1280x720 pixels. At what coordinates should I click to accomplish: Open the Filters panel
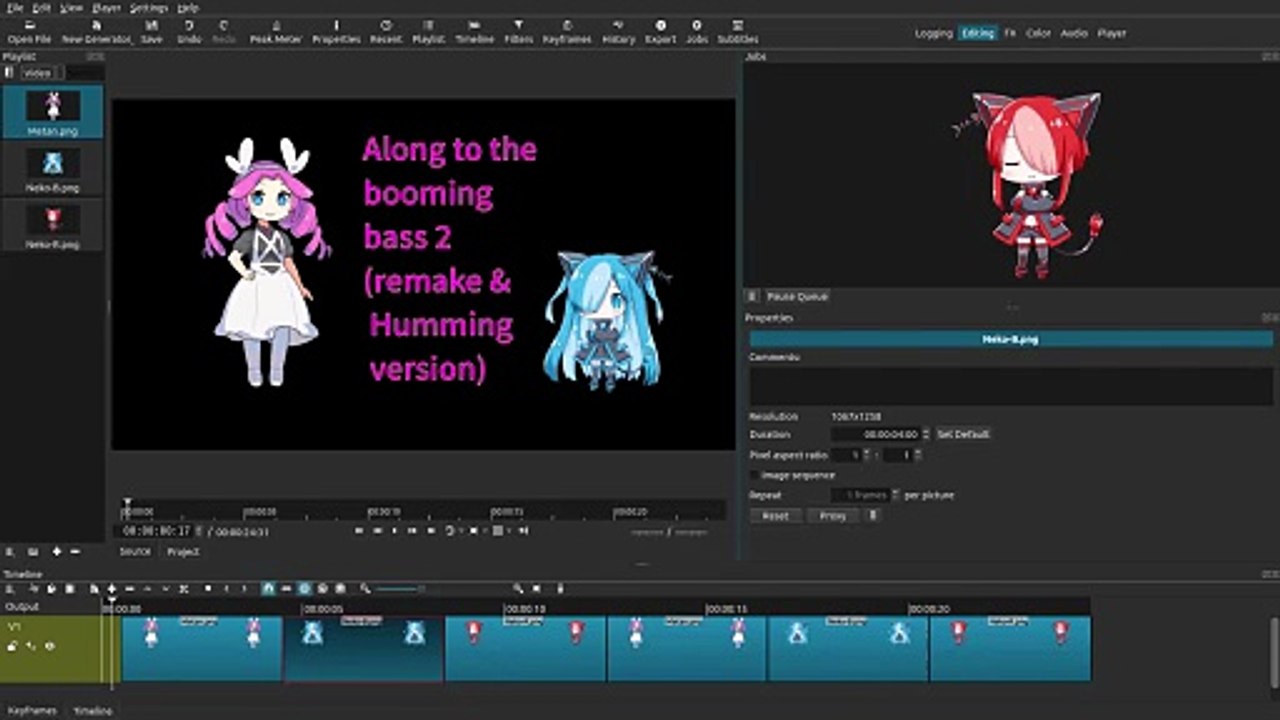click(x=518, y=32)
